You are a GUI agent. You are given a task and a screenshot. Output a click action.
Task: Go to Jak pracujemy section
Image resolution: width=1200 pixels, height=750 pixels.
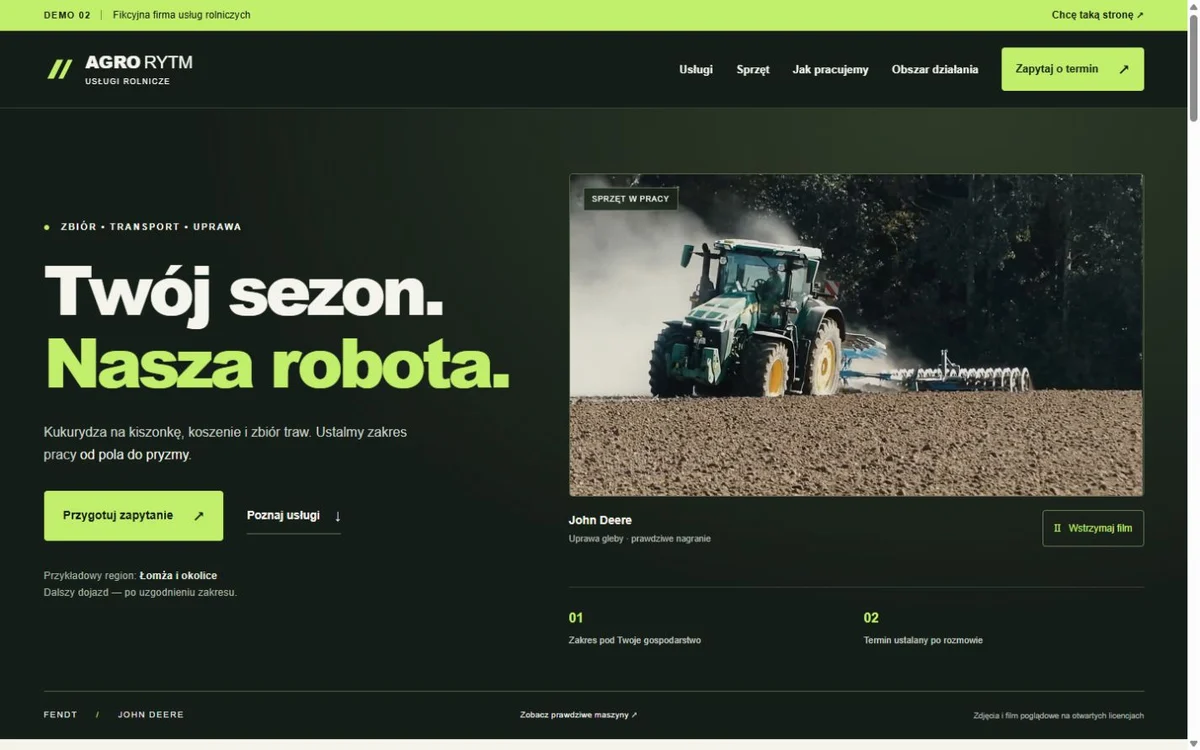(830, 69)
